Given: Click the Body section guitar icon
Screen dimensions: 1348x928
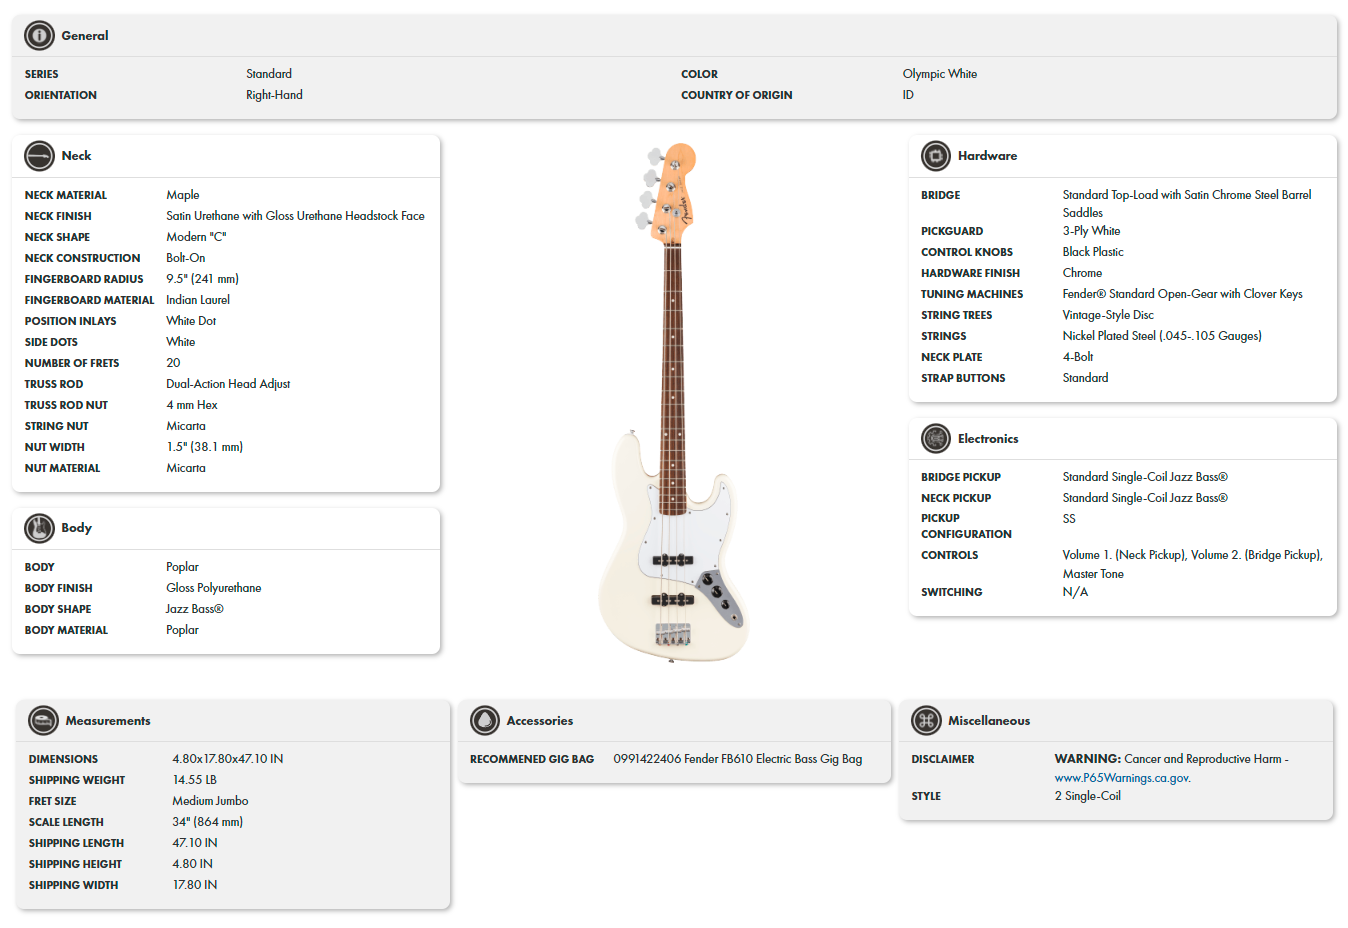Looking at the screenshot, I should pyautogui.click(x=40, y=528).
